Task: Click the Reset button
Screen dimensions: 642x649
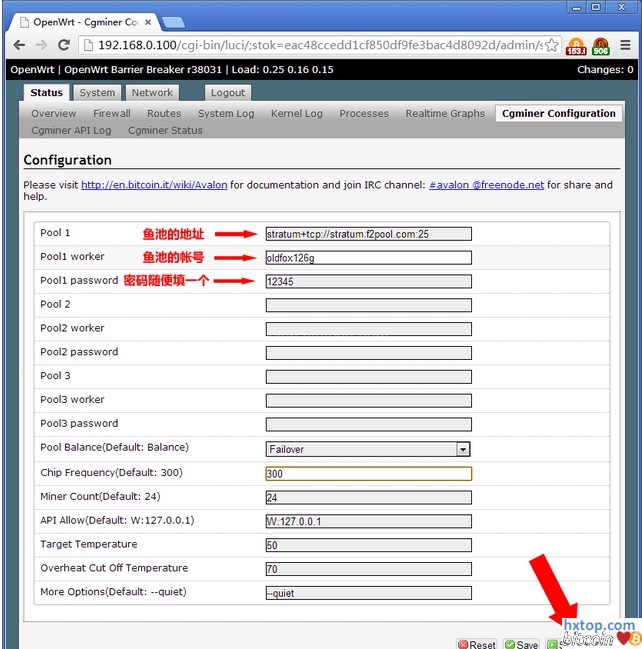Action: click(x=477, y=644)
